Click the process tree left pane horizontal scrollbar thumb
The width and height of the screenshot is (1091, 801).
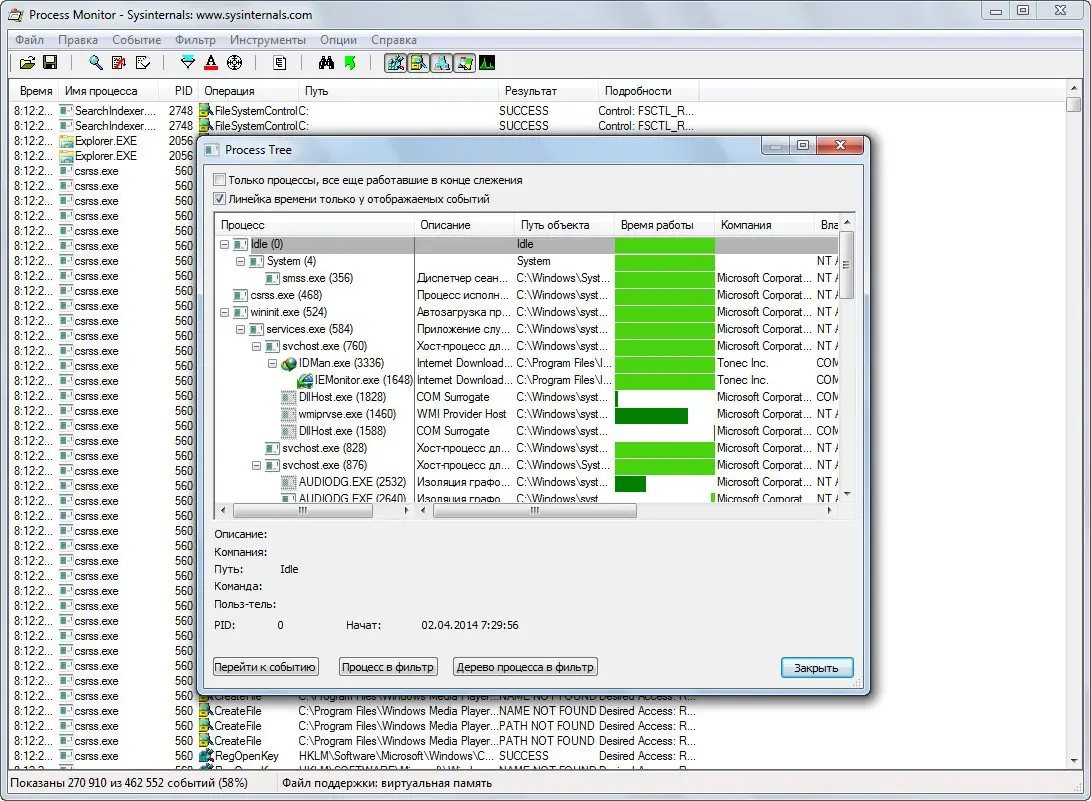pos(303,511)
